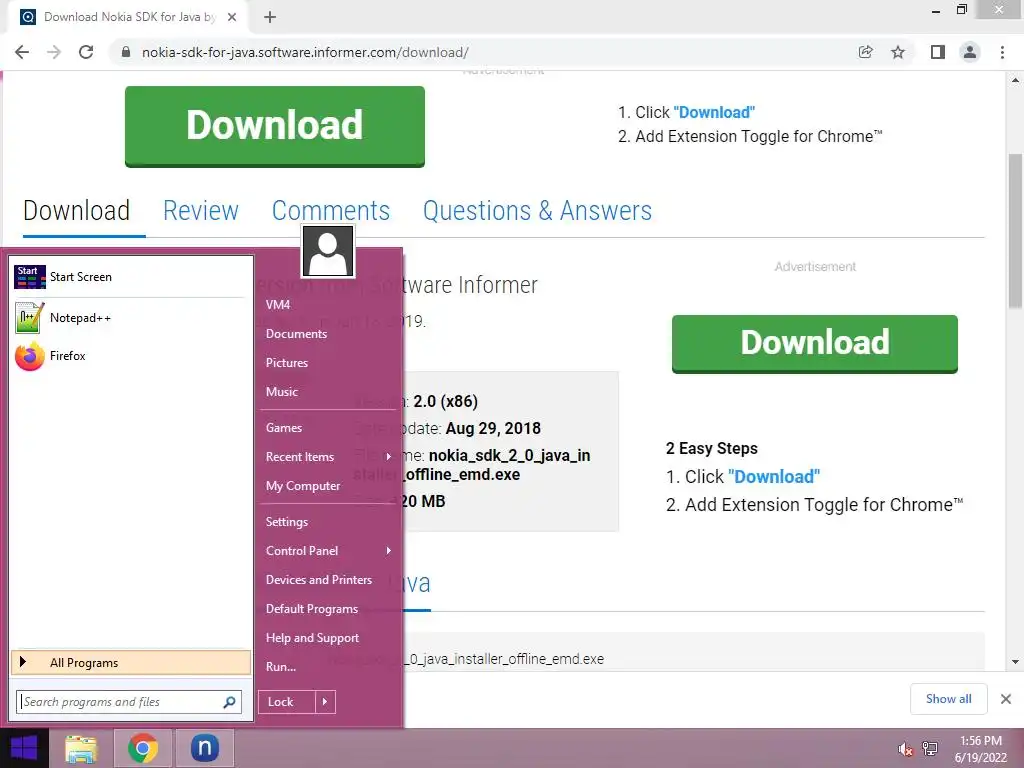Click the muted speaker tray icon
This screenshot has height=768, width=1024.
pos(905,749)
